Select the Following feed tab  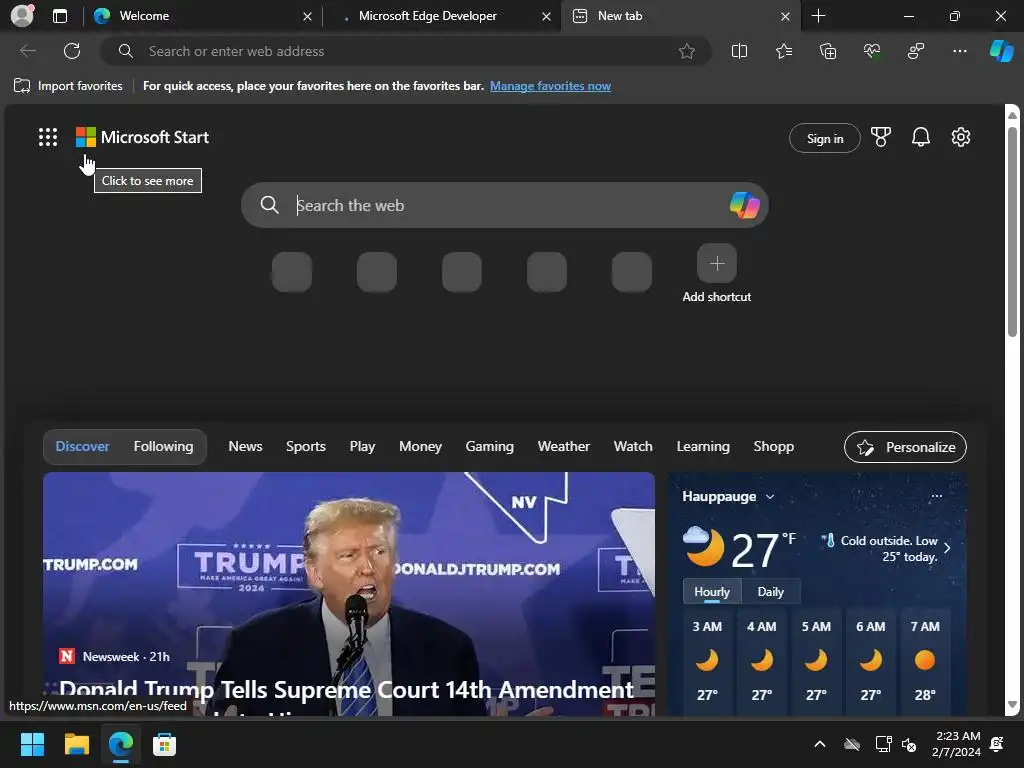coord(163,446)
